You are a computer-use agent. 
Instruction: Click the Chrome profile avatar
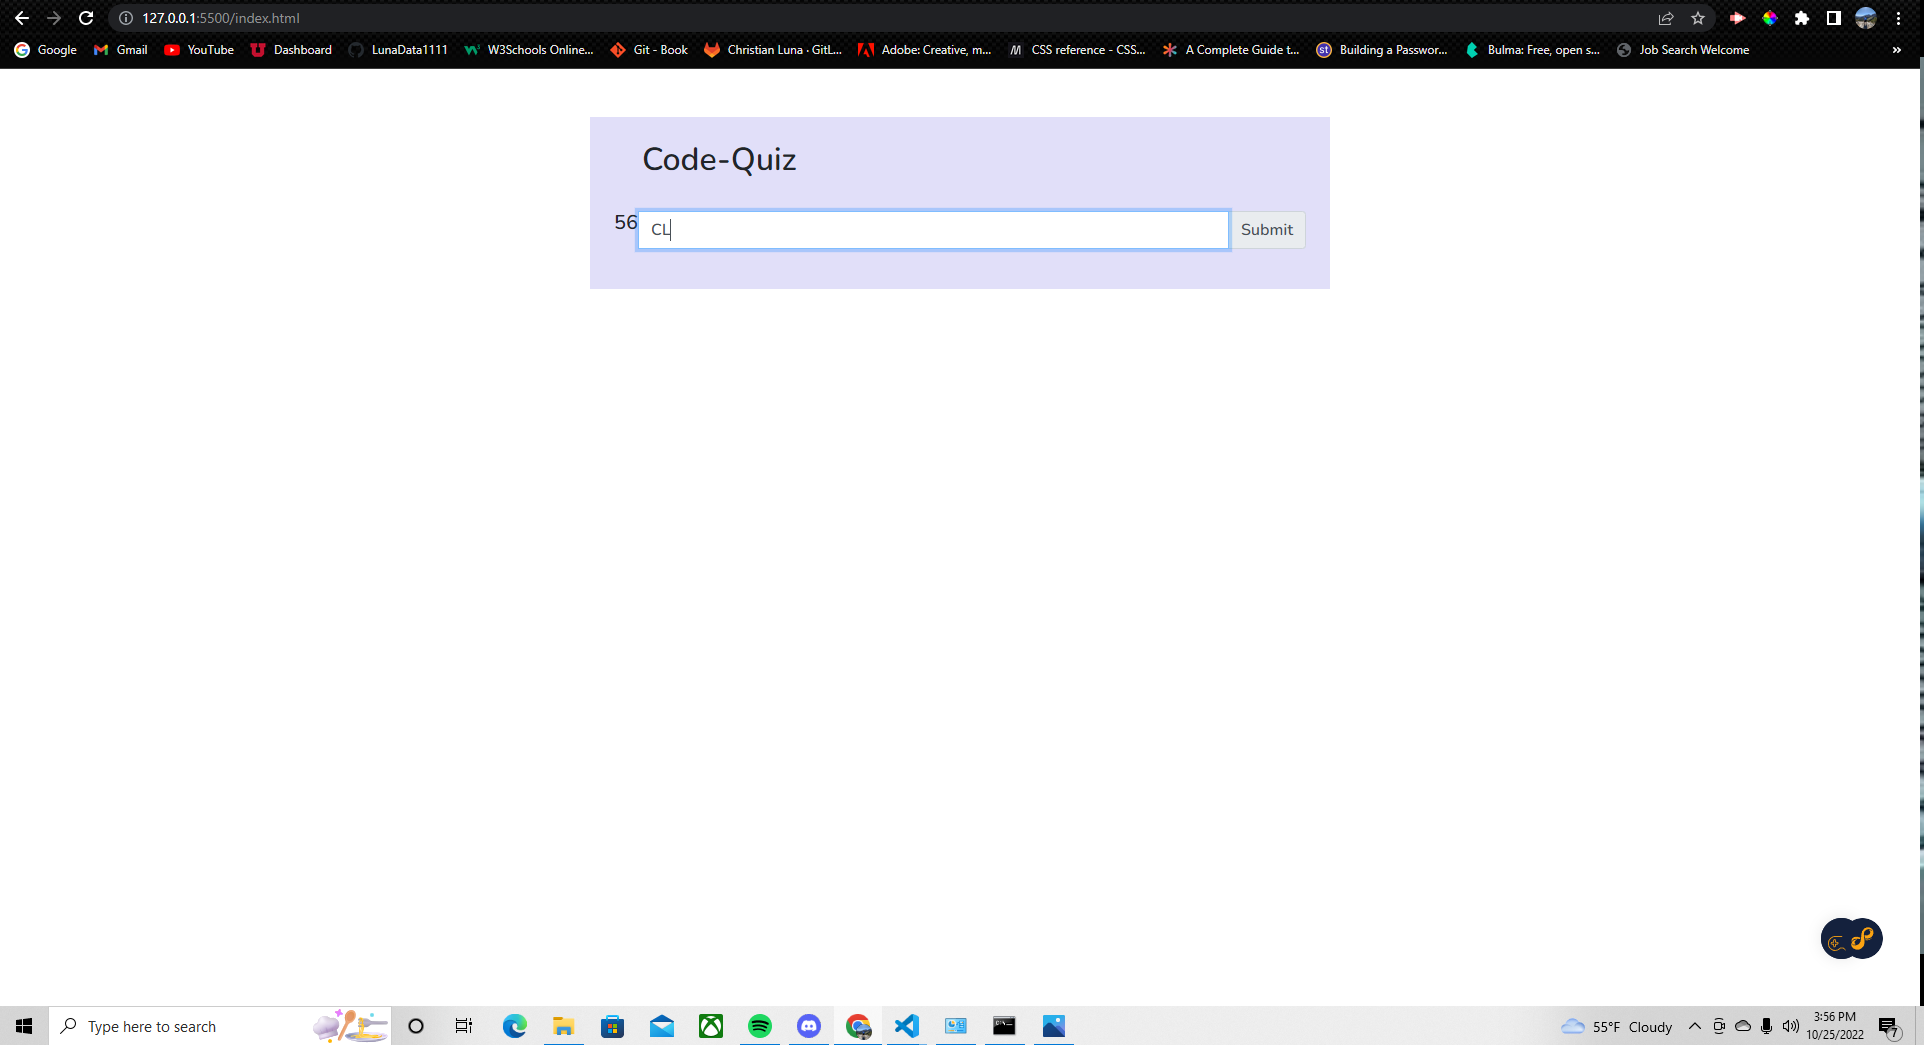pos(1865,18)
